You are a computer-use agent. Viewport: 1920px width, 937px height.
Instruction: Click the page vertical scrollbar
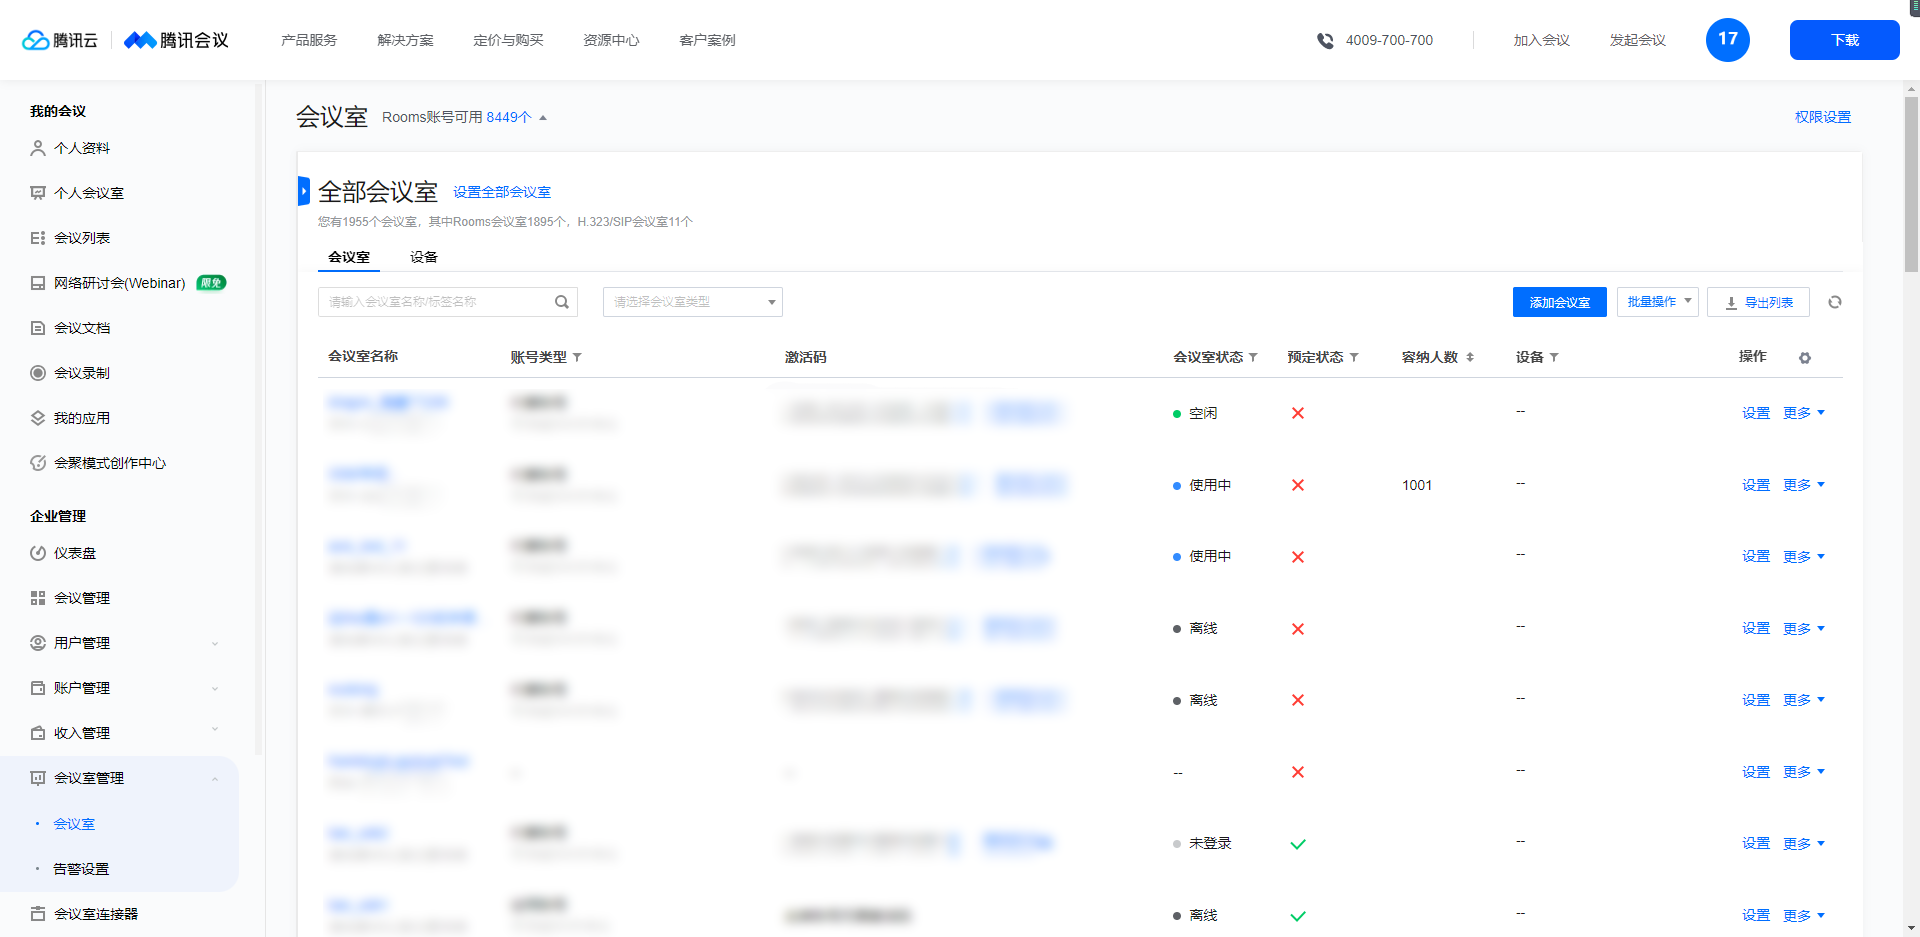(1911, 185)
